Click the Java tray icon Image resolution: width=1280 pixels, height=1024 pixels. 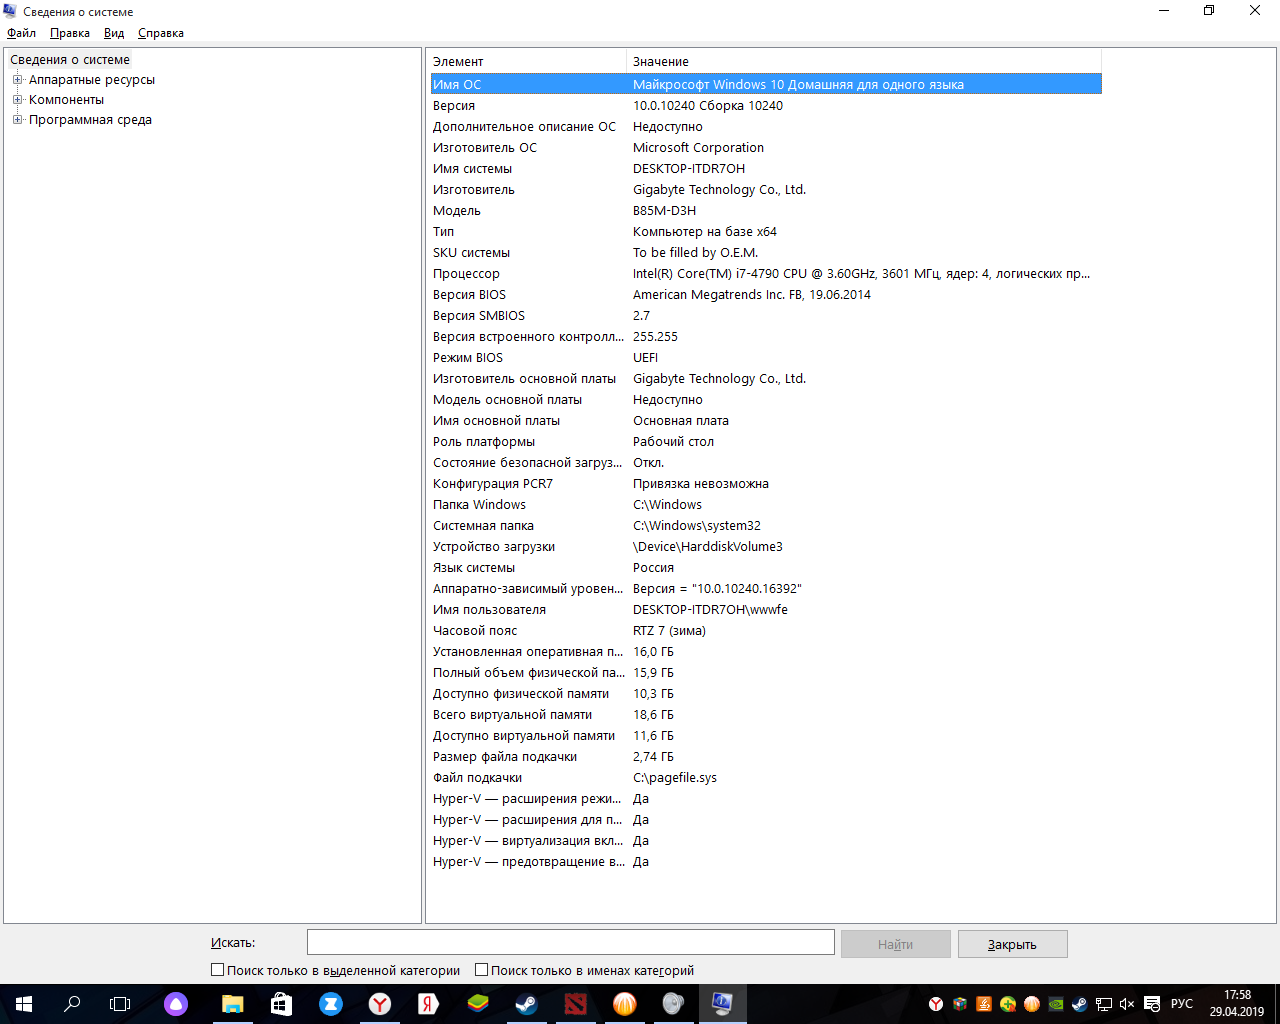(x=984, y=1004)
